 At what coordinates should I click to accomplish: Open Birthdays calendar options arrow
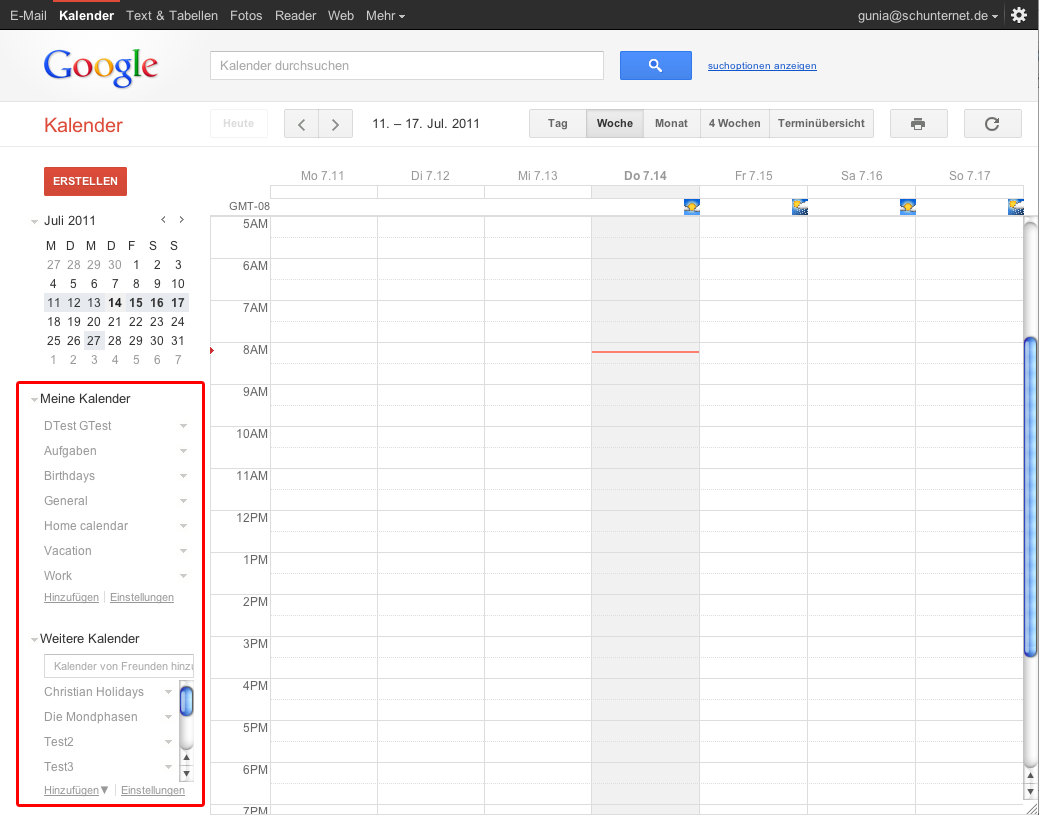coord(184,476)
